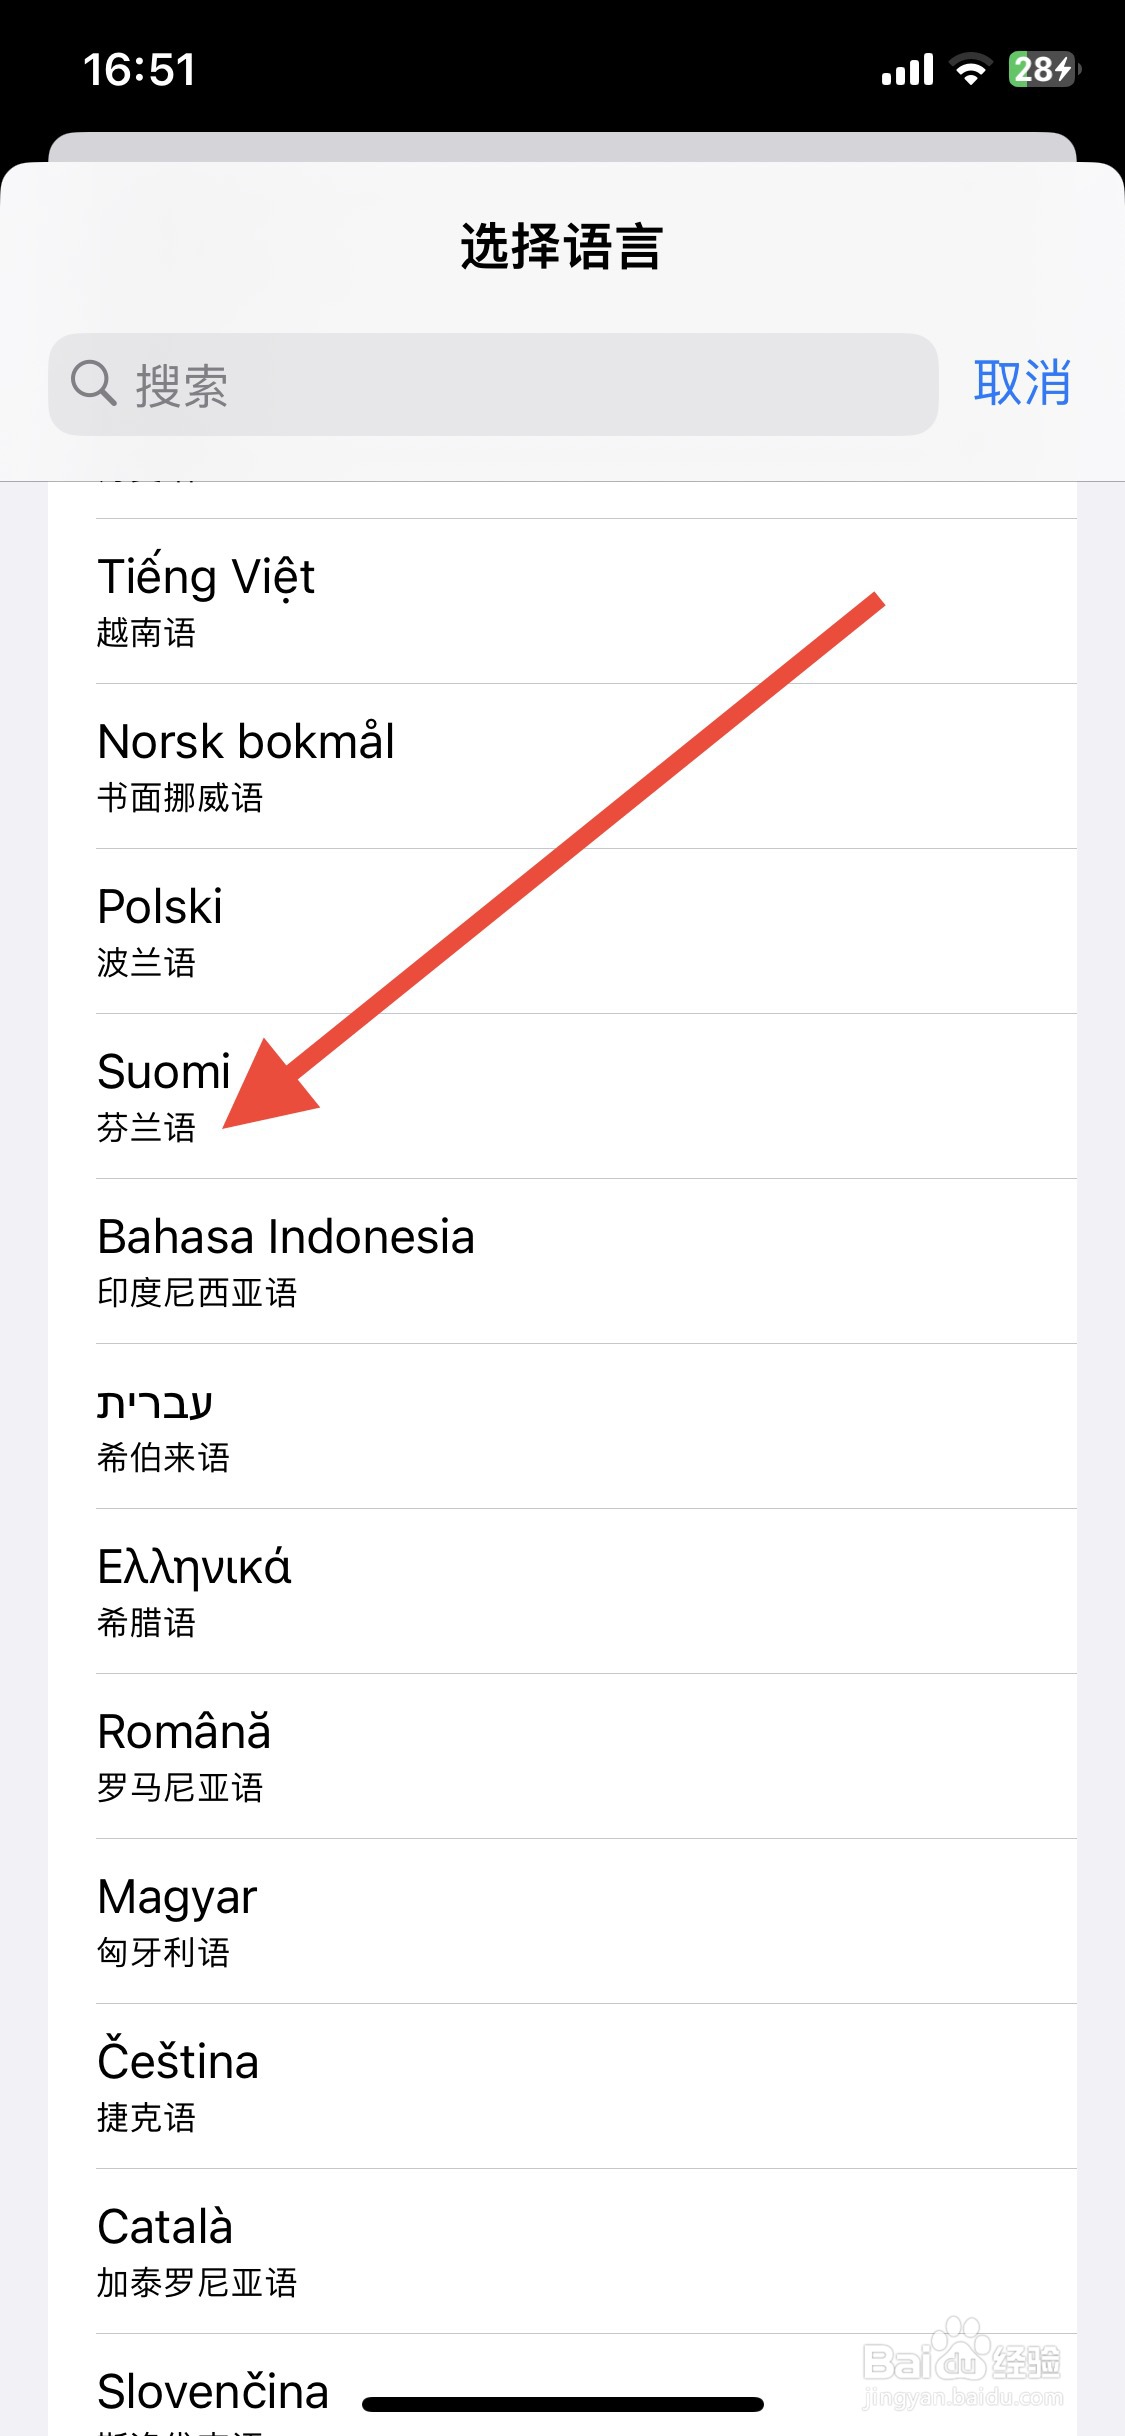The height and width of the screenshot is (2436, 1125).
Task: Select Català language entry
Action: pos(586,2251)
